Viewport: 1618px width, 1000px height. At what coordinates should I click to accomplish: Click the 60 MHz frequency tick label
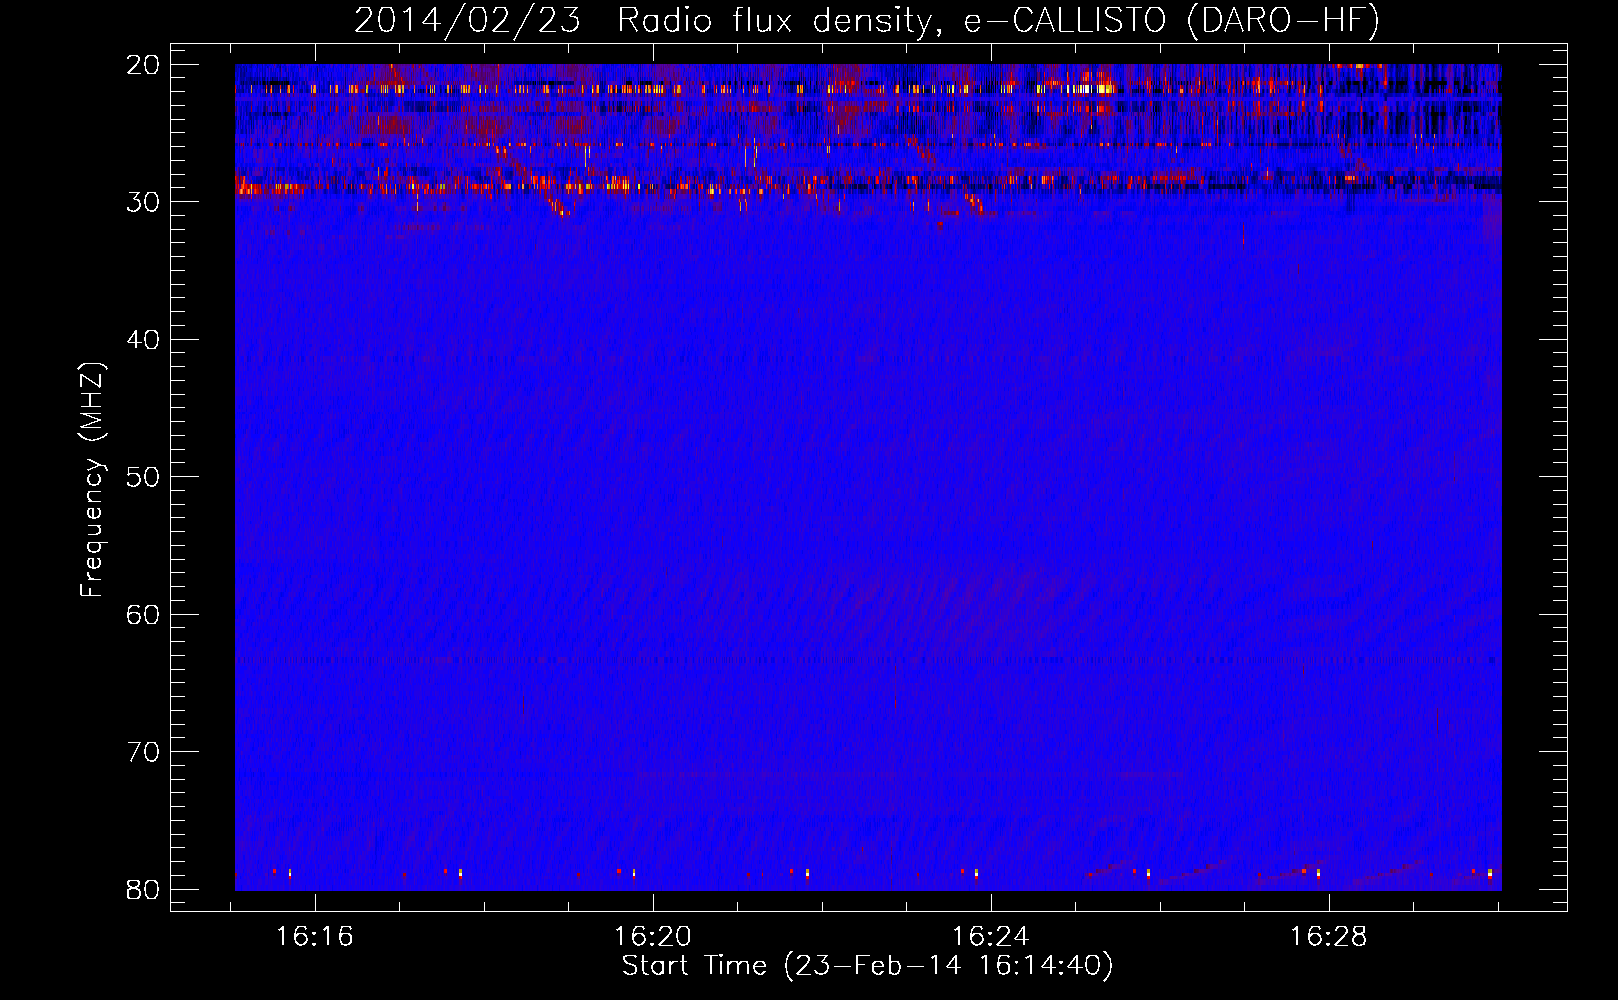coord(143,615)
